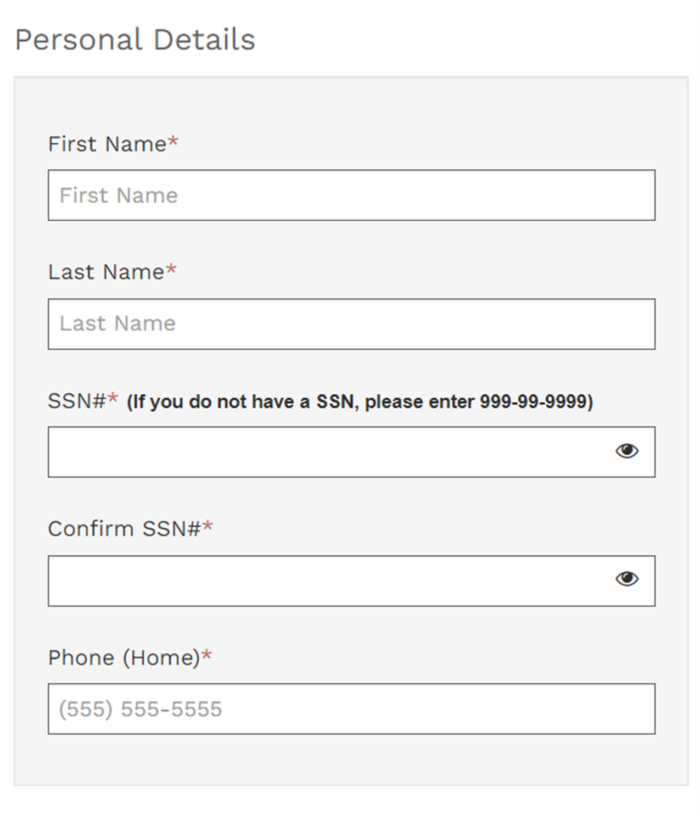Screen dimensions: 700x815
Task: Reveal the Confirm SSN# entry via eye icon
Action: point(627,579)
